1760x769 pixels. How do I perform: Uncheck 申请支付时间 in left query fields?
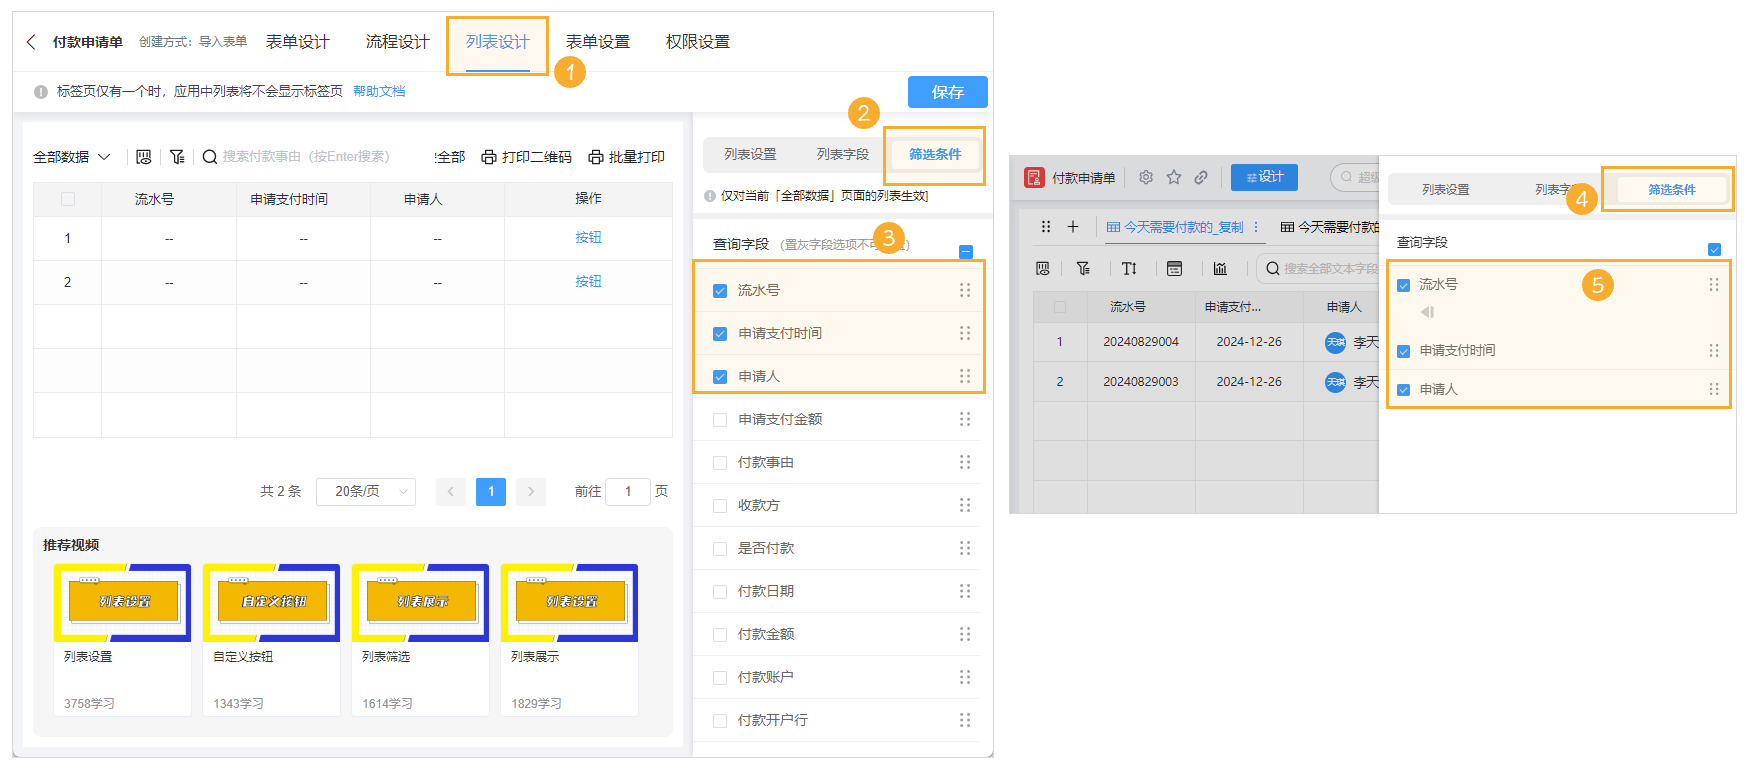point(720,334)
